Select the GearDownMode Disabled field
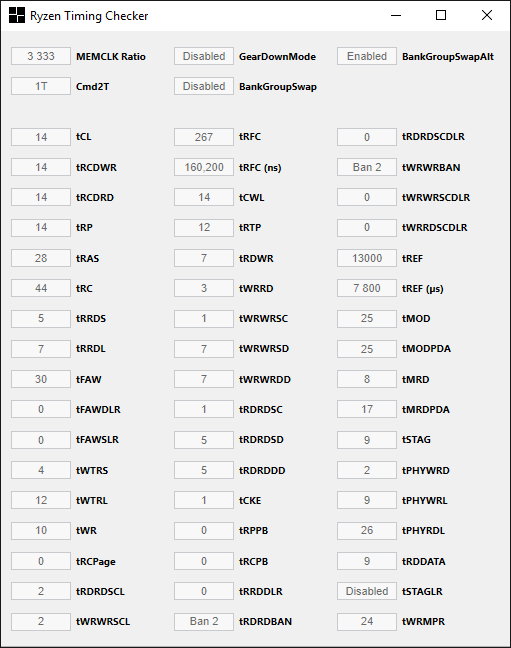Viewport: 511px width, 648px height. pos(204,56)
